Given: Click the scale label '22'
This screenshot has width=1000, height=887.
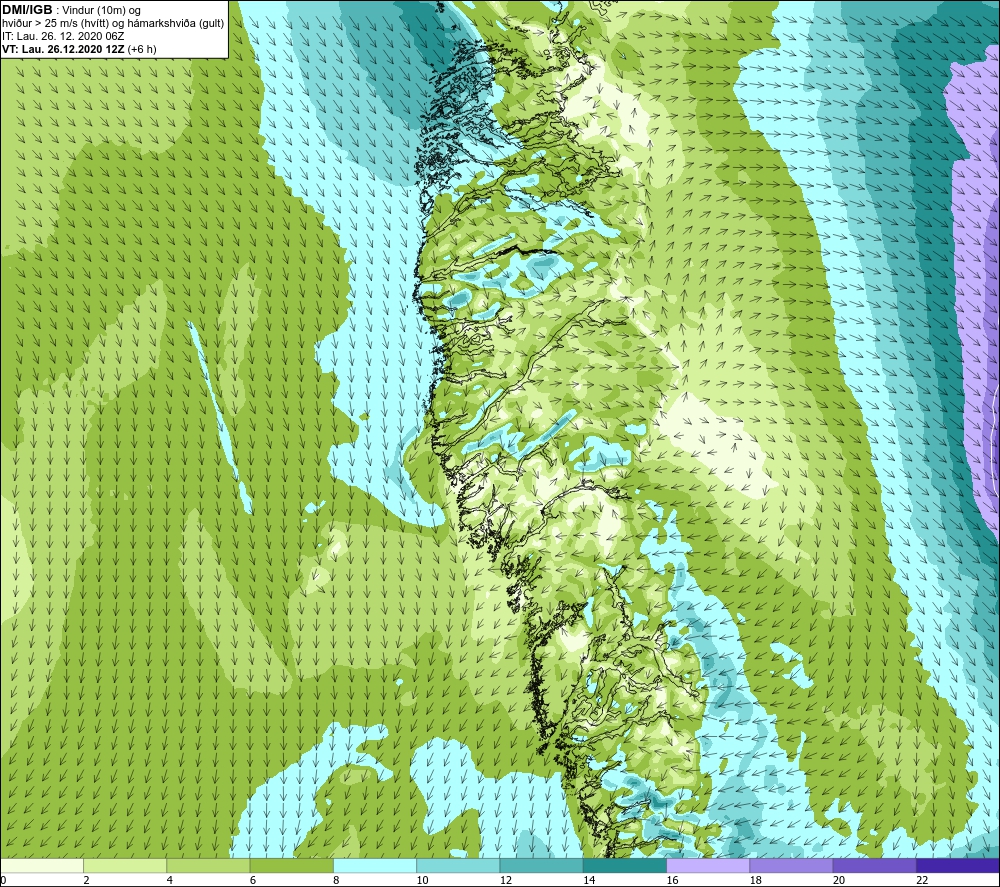Looking at the screenshot, I should coord(922,881).
